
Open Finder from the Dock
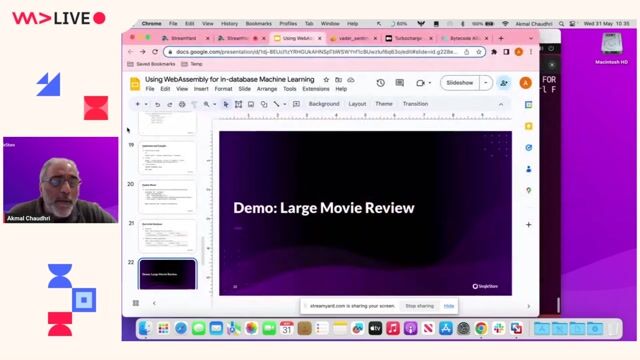145,329
